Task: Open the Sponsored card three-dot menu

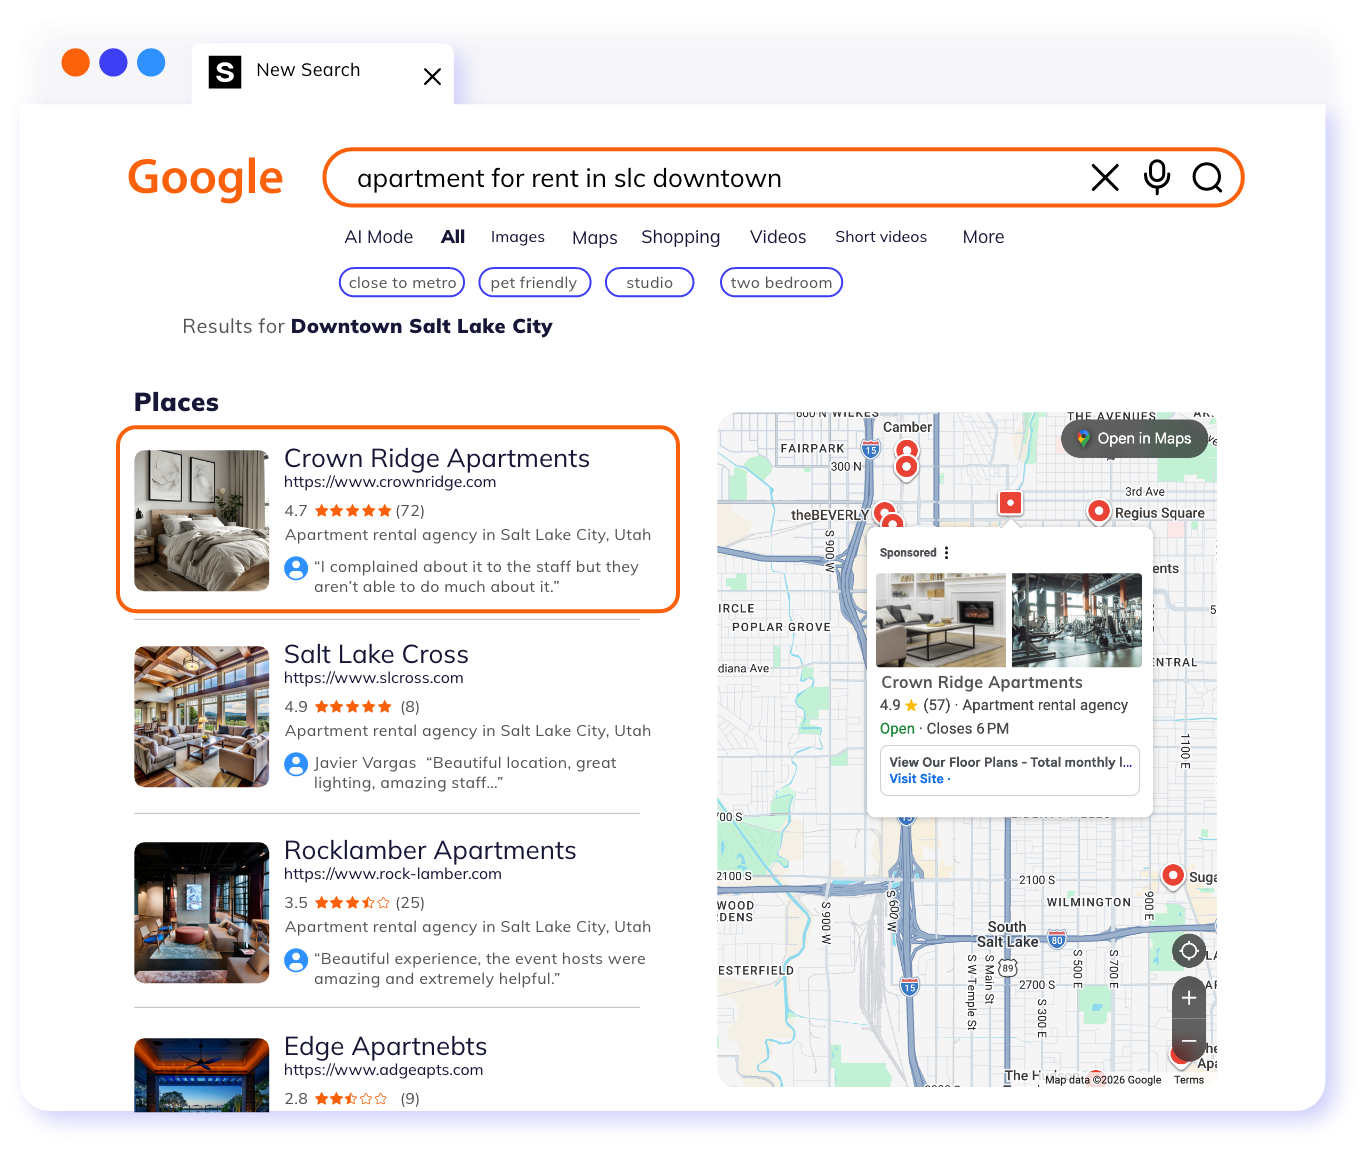Action: point(946,553)
